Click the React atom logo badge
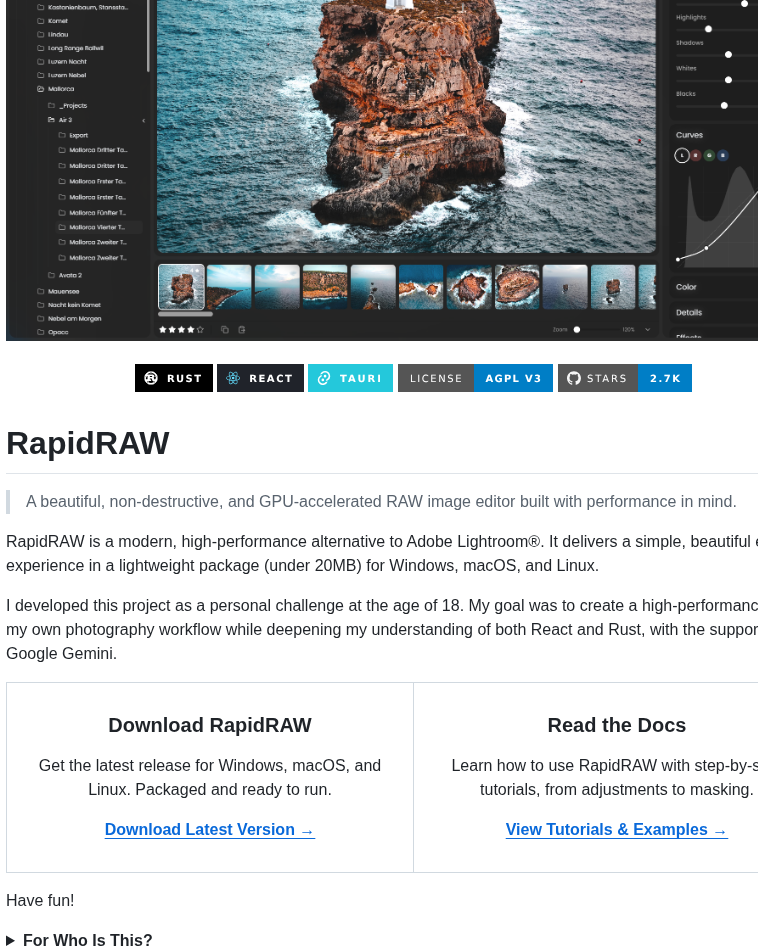758x950 pixels. coord(261,378)
